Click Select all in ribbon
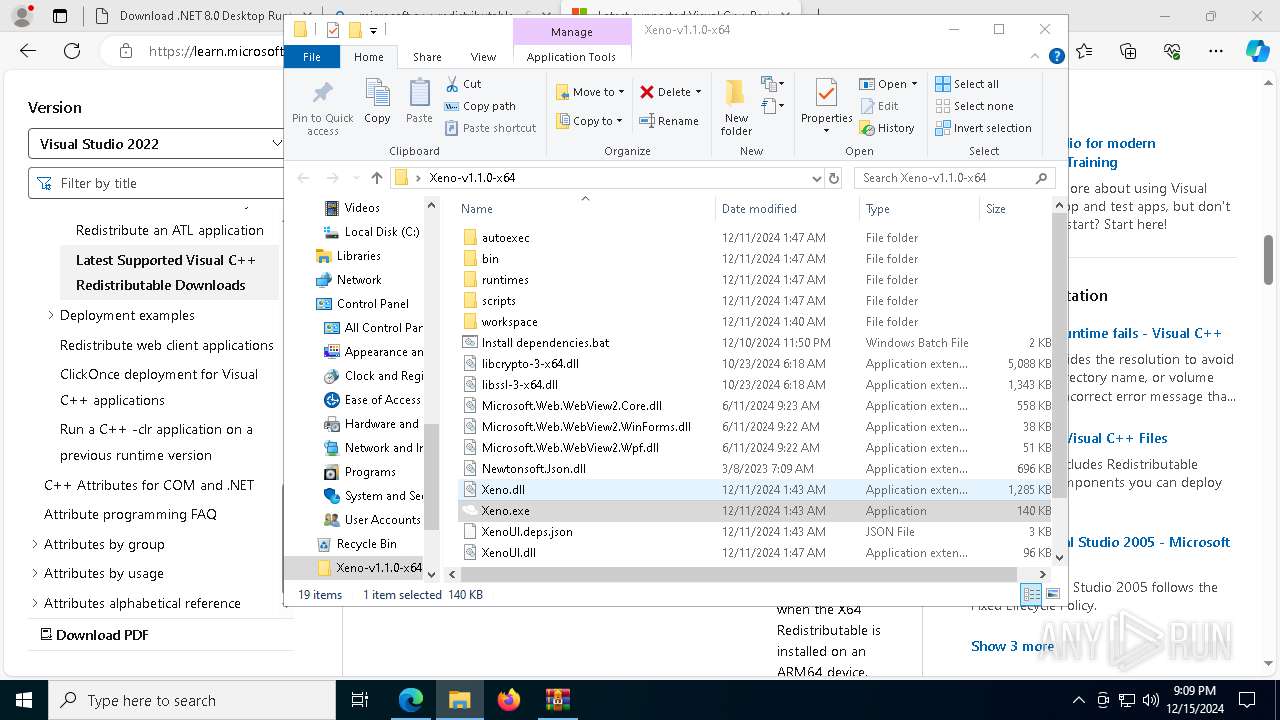This screenshot has width=1280, height=720. click(967, 84)
